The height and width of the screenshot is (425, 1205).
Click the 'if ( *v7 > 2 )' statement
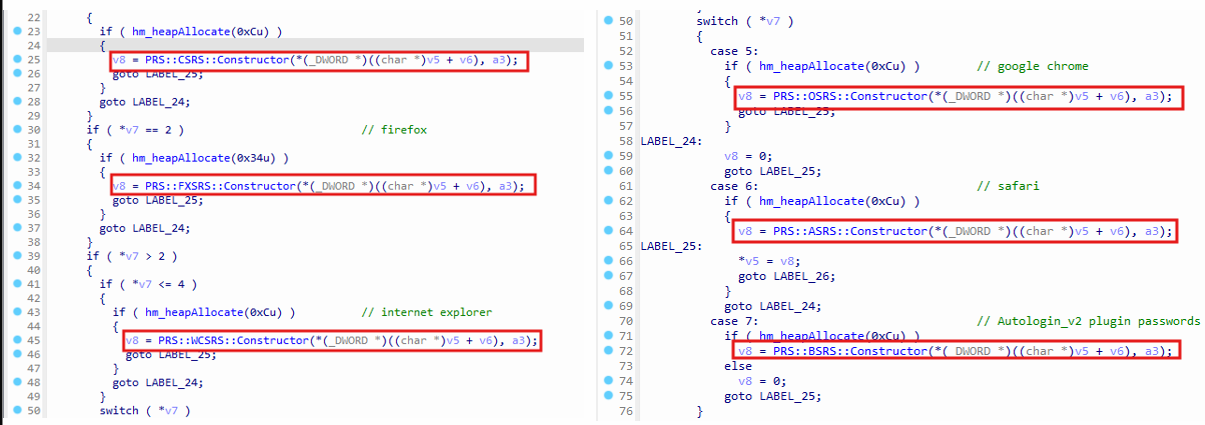coord(132,256)
